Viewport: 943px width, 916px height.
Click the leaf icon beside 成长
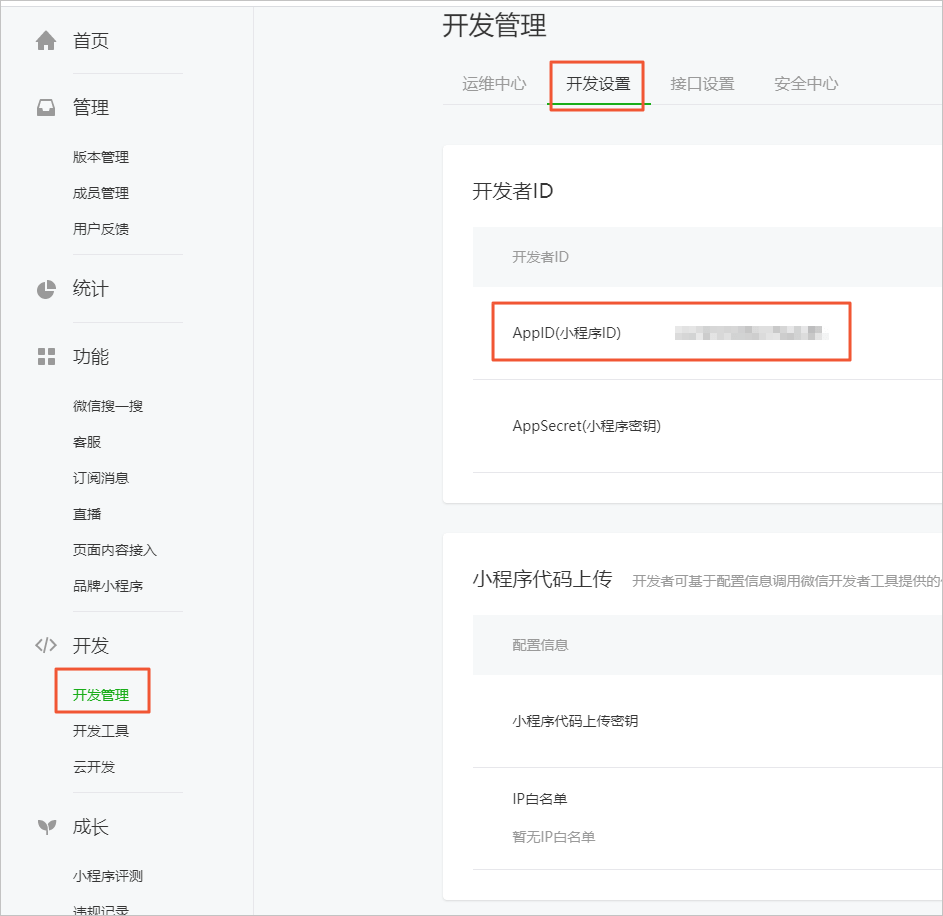coord(46,827)
